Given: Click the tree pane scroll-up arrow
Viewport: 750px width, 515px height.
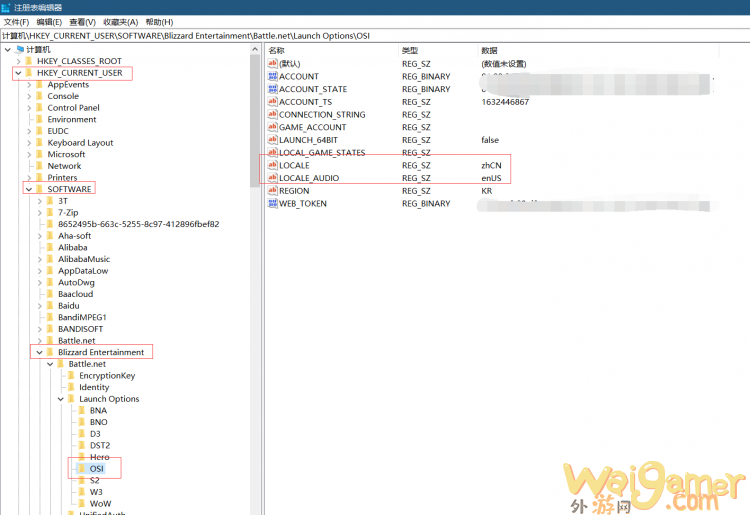Looking at the screenshot, I should tap(255, 49).
